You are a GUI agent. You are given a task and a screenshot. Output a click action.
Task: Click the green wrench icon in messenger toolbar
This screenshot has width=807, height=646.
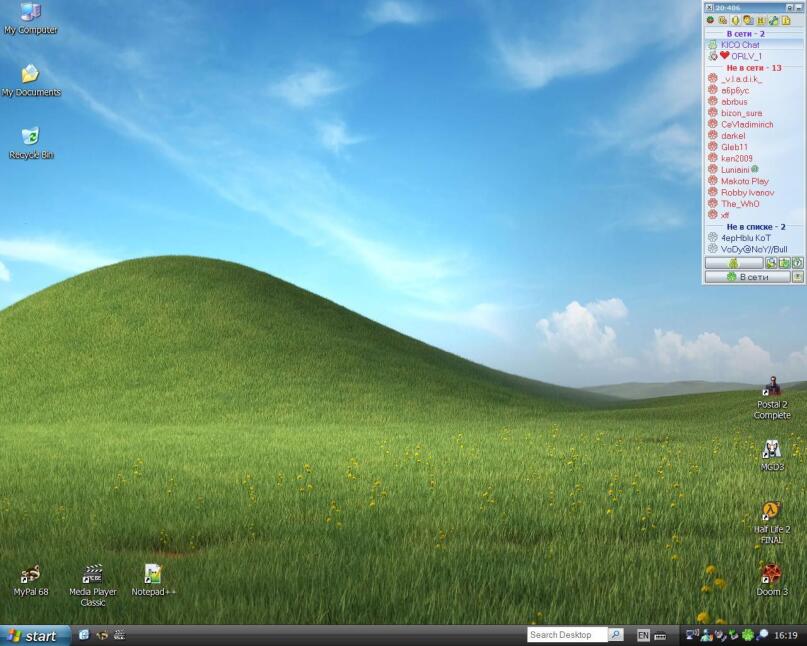coord(773,20)
